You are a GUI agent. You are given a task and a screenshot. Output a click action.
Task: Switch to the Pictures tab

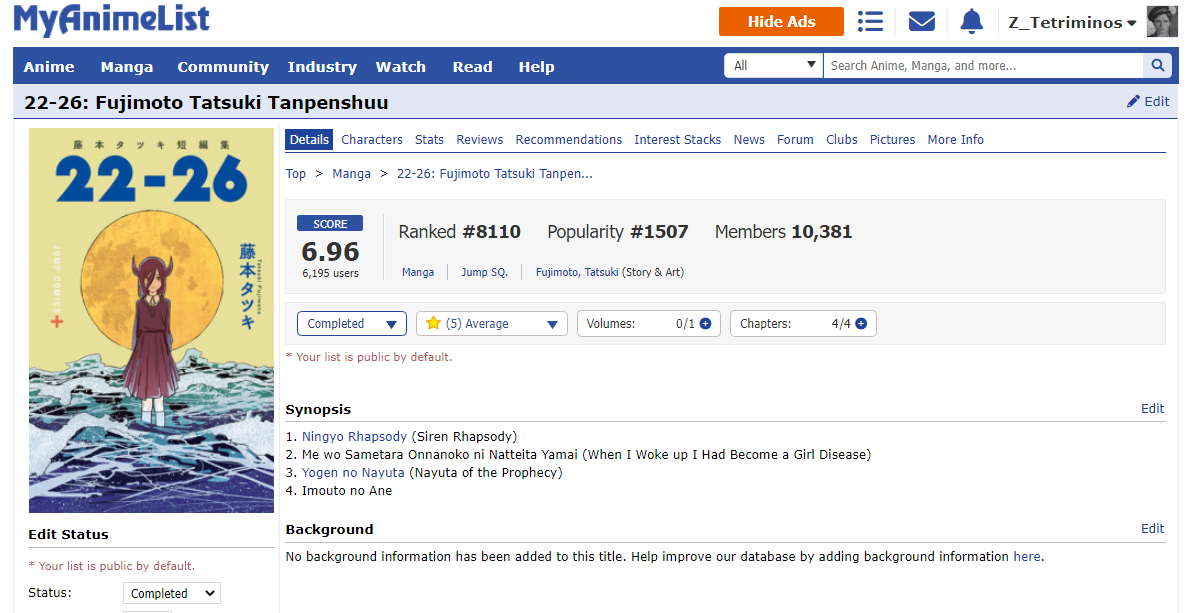(892, 140)
